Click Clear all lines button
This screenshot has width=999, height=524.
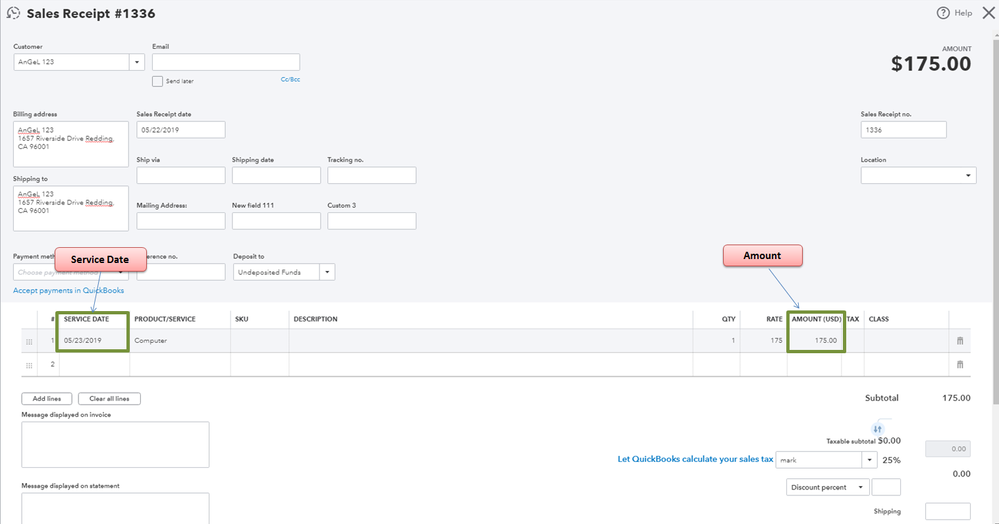point(109,398)
